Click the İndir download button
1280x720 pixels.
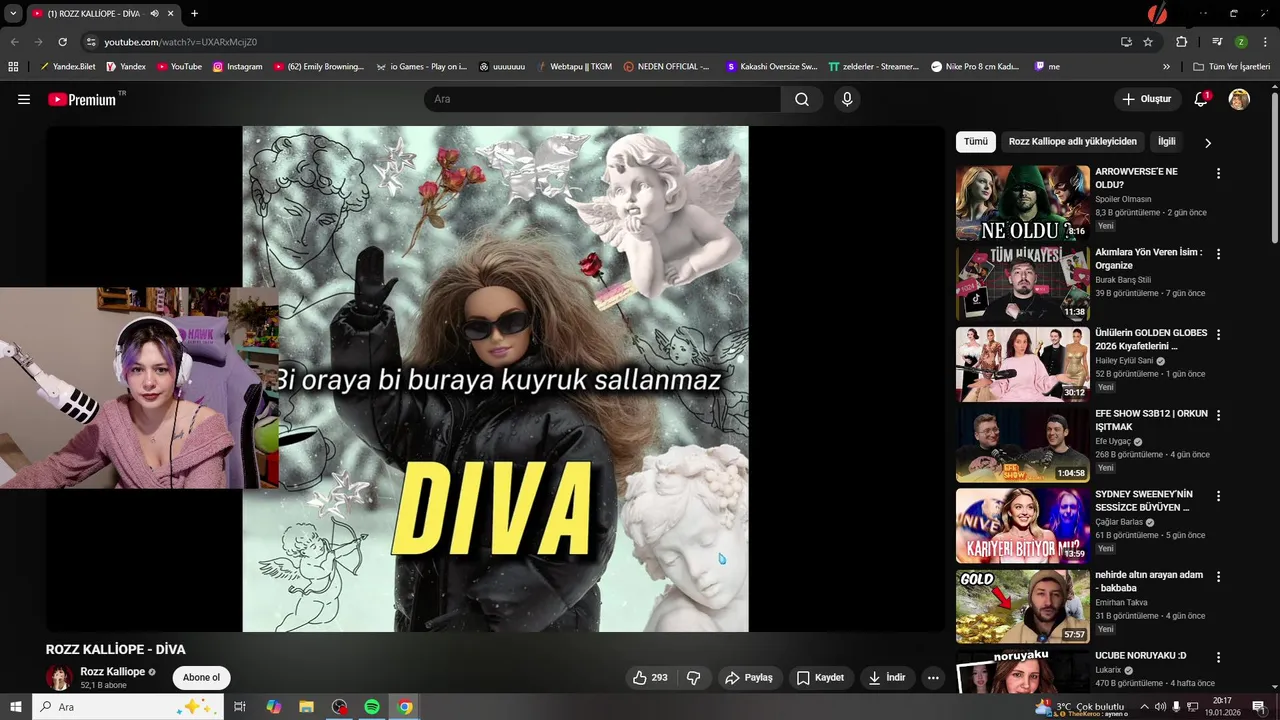tap(886, 677)
